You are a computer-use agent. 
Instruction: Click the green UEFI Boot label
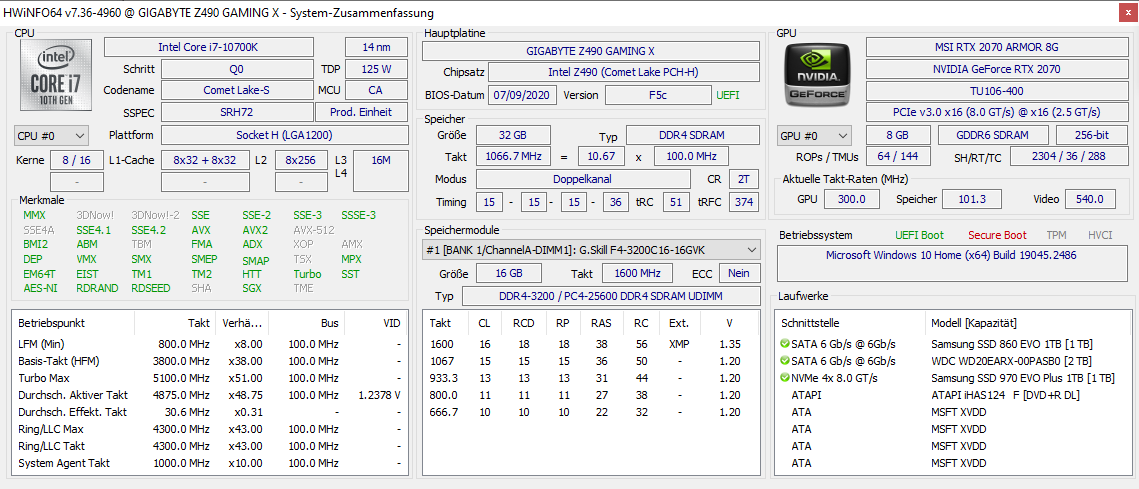coord(920,235)
